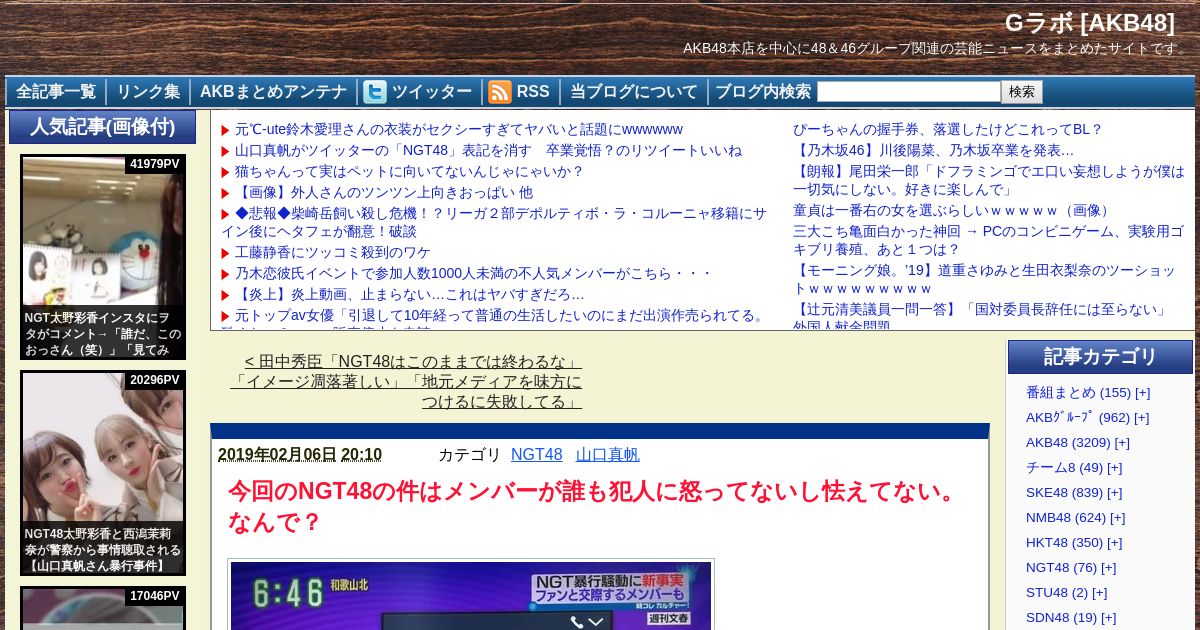Open 【モーニング娘。'19】道重さゆみ link
The image size is (1200, 630).
[984, 279]
